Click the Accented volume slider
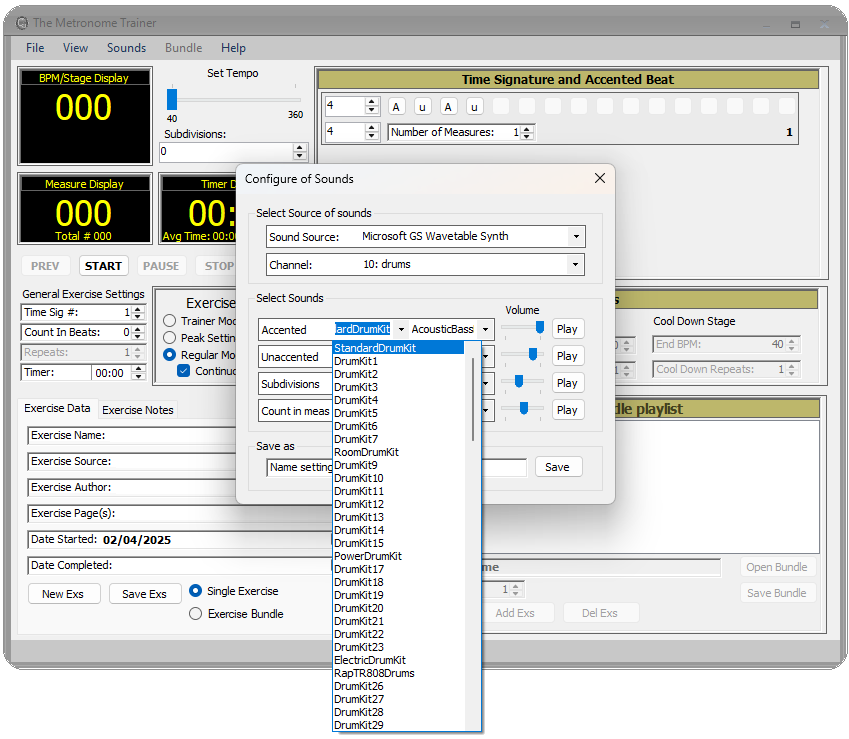Image resolution: width=849 pixels, height=739 pixels. pos(536,328)
